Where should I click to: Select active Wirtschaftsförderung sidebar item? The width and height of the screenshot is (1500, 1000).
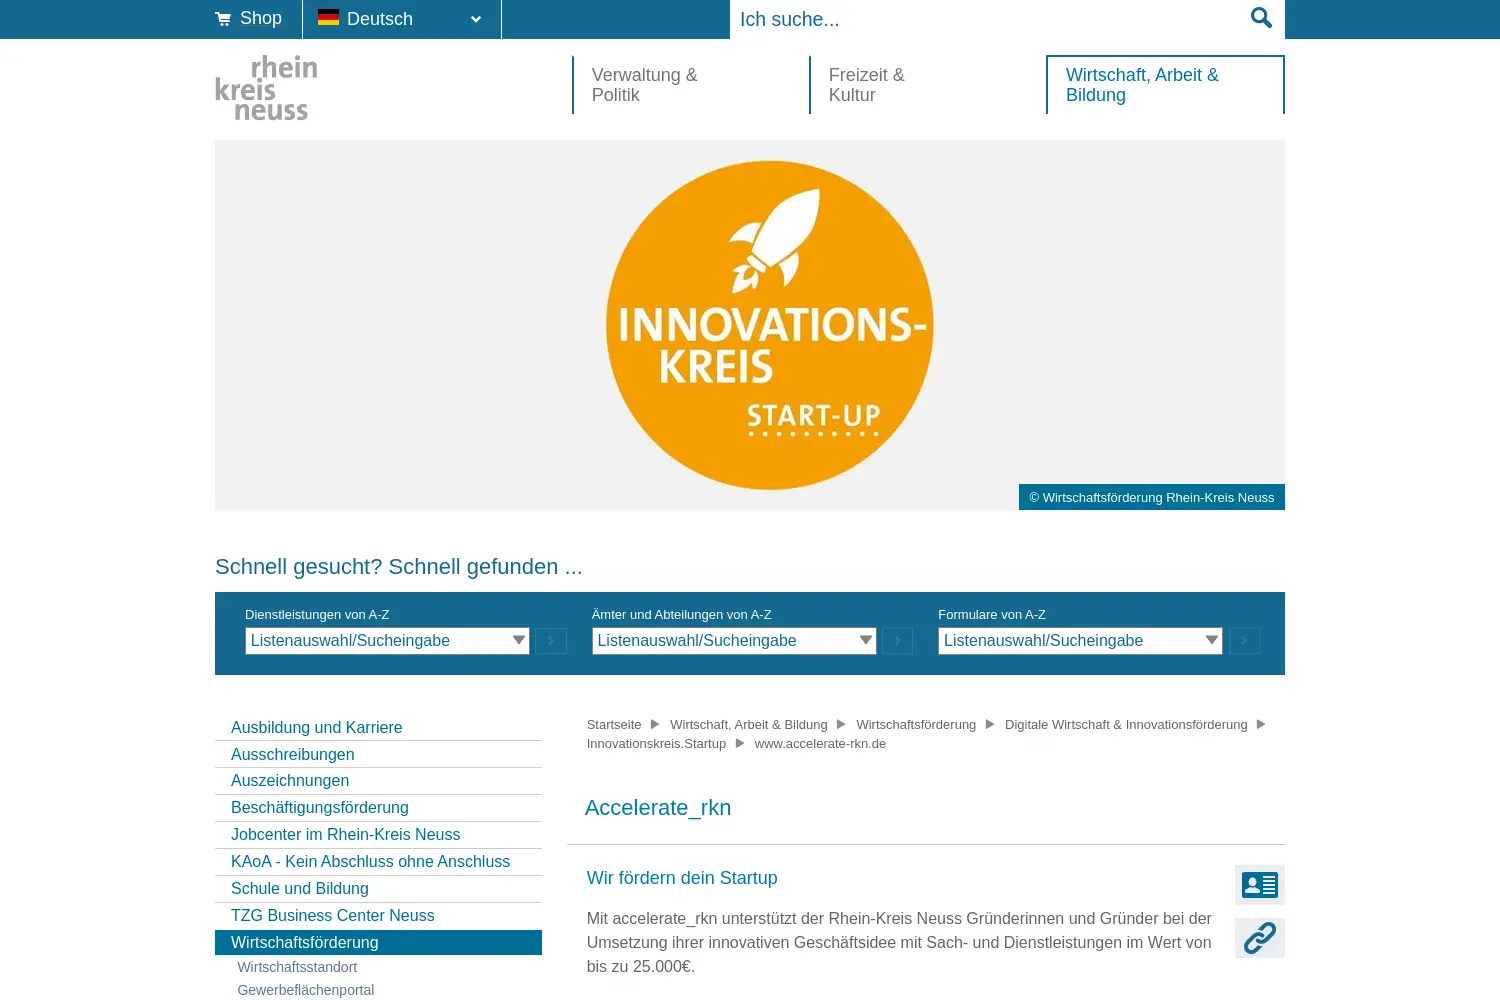pyautogui.click(x=378, y=943)
